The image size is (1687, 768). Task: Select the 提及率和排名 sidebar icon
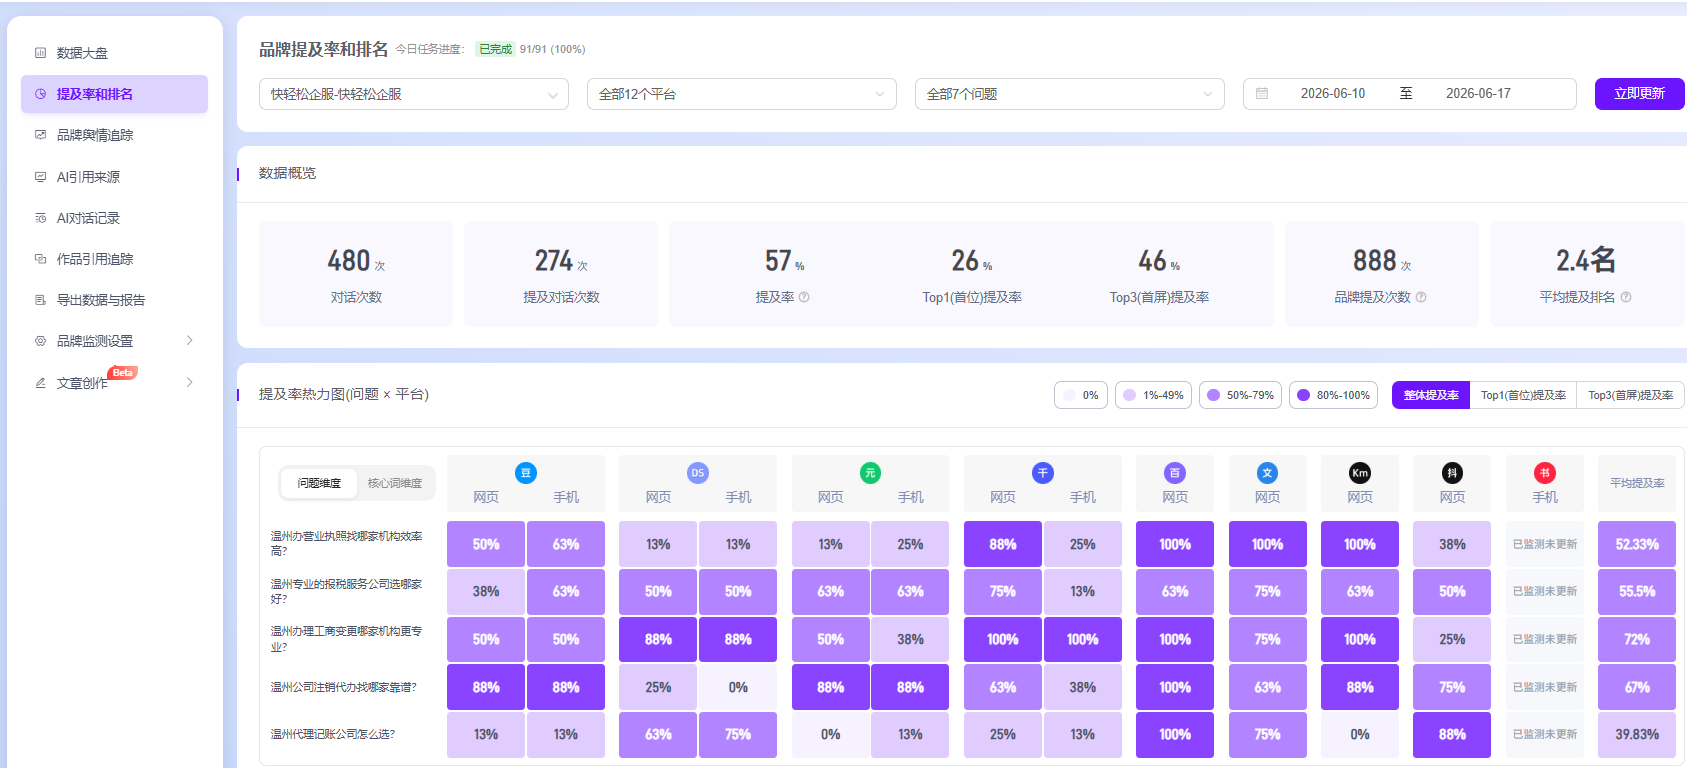(x=41, y=94)
